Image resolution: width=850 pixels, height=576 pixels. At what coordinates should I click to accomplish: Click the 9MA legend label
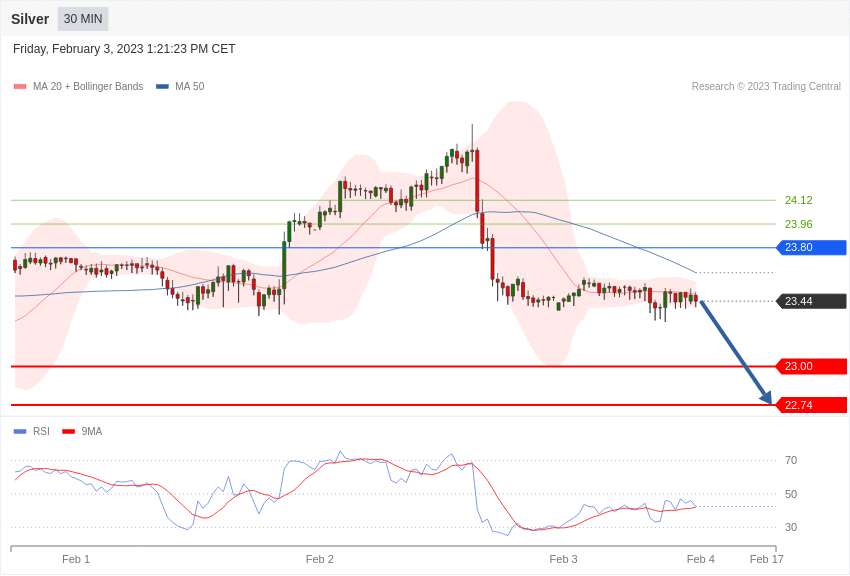pyautogui.click(x=92, y=431)
